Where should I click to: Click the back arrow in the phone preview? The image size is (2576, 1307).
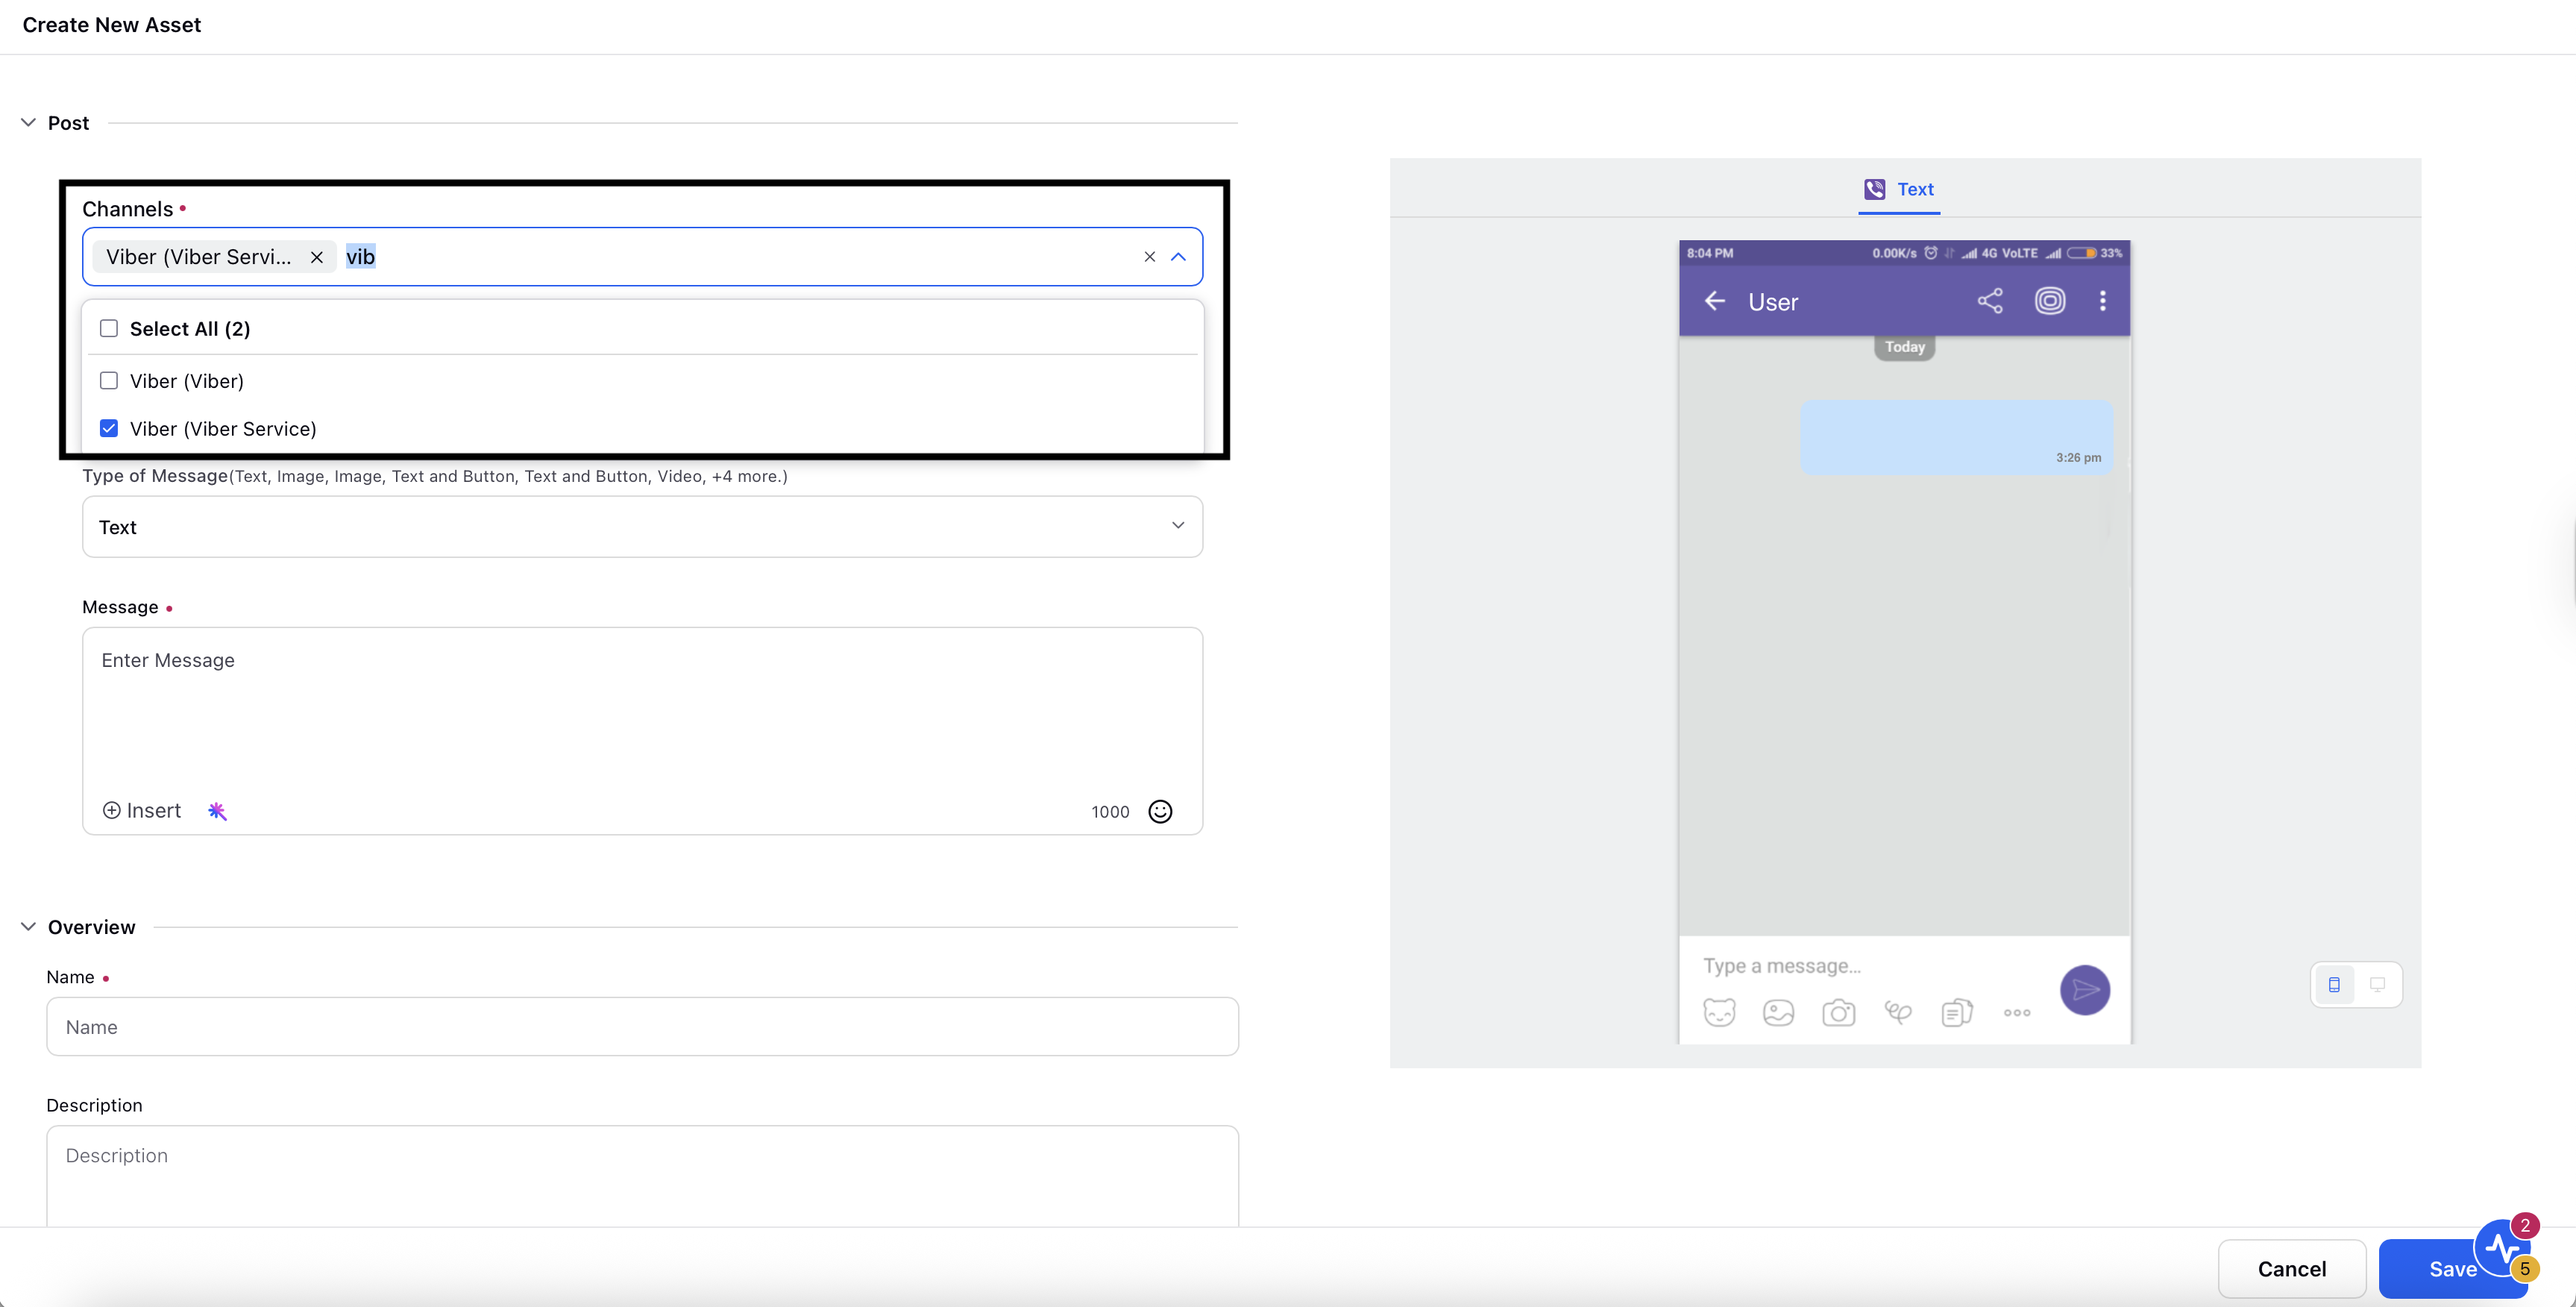tap(1715, 301)
